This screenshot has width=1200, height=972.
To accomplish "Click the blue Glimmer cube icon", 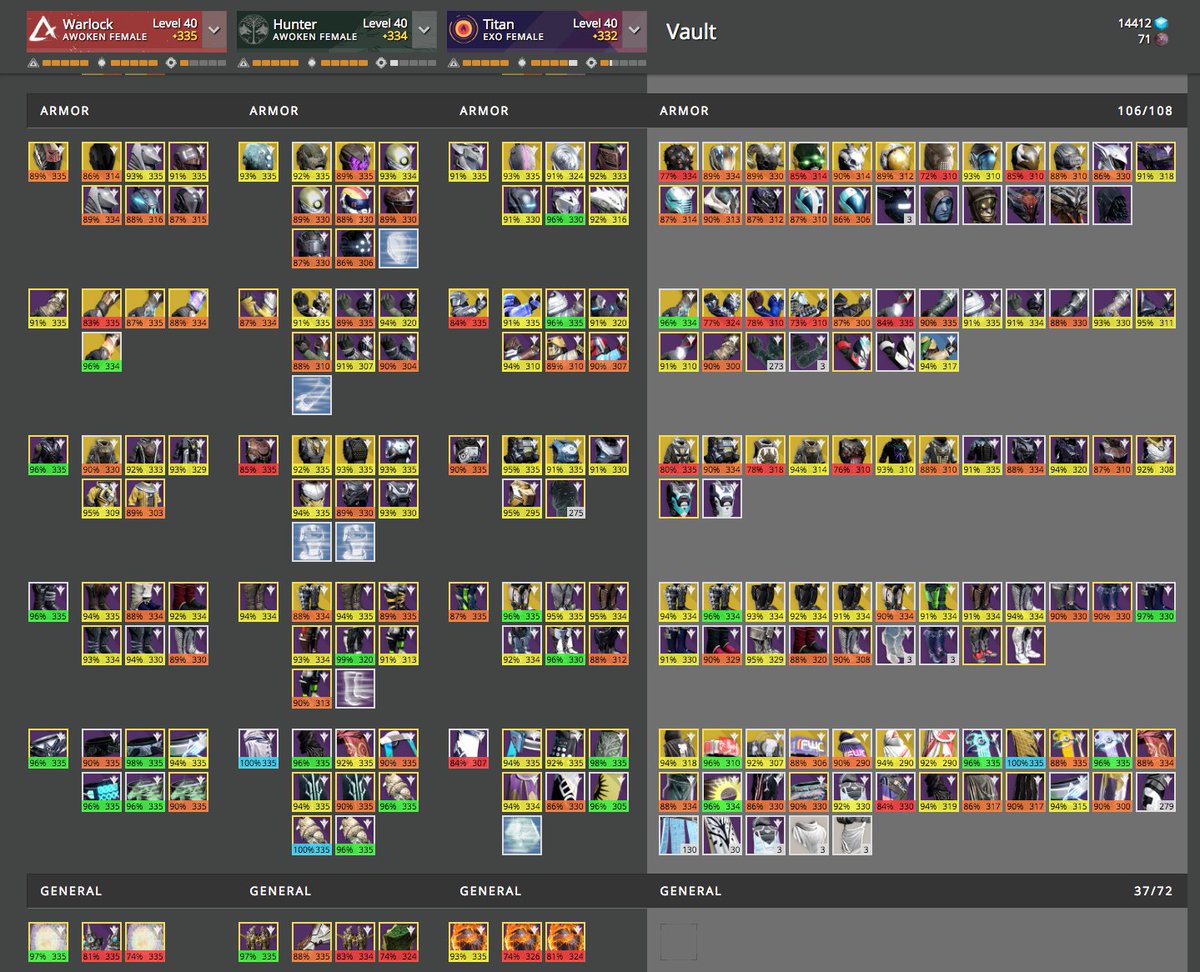I will point(1162,23).
